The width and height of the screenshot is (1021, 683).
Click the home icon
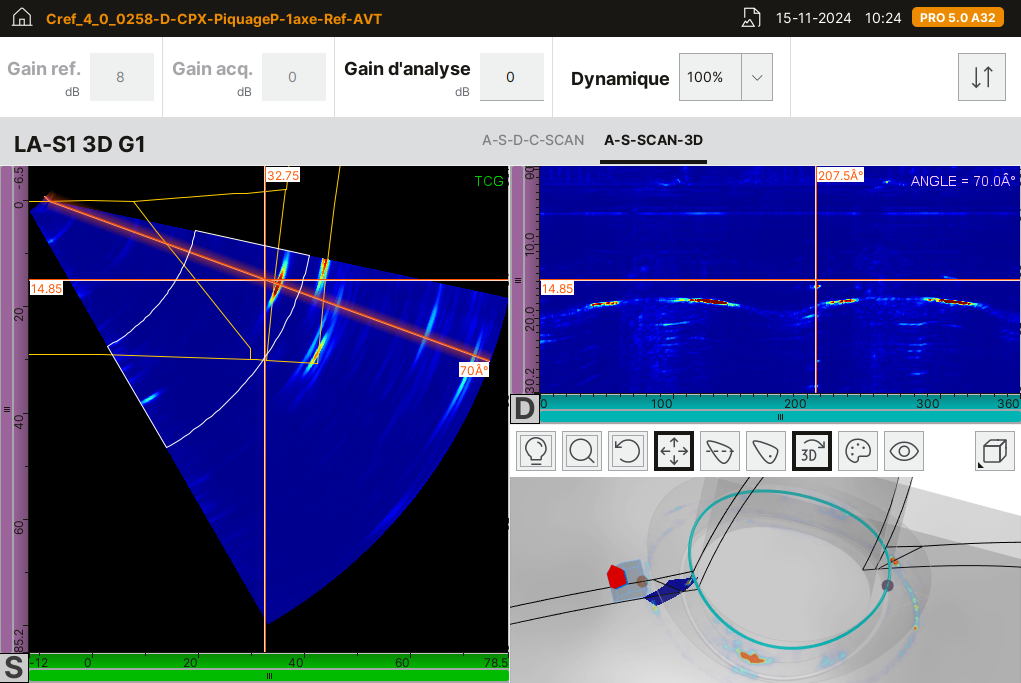22,19
